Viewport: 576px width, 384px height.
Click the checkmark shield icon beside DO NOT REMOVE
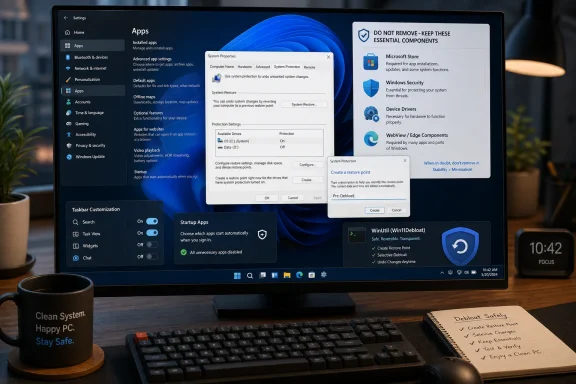point(363,36)
